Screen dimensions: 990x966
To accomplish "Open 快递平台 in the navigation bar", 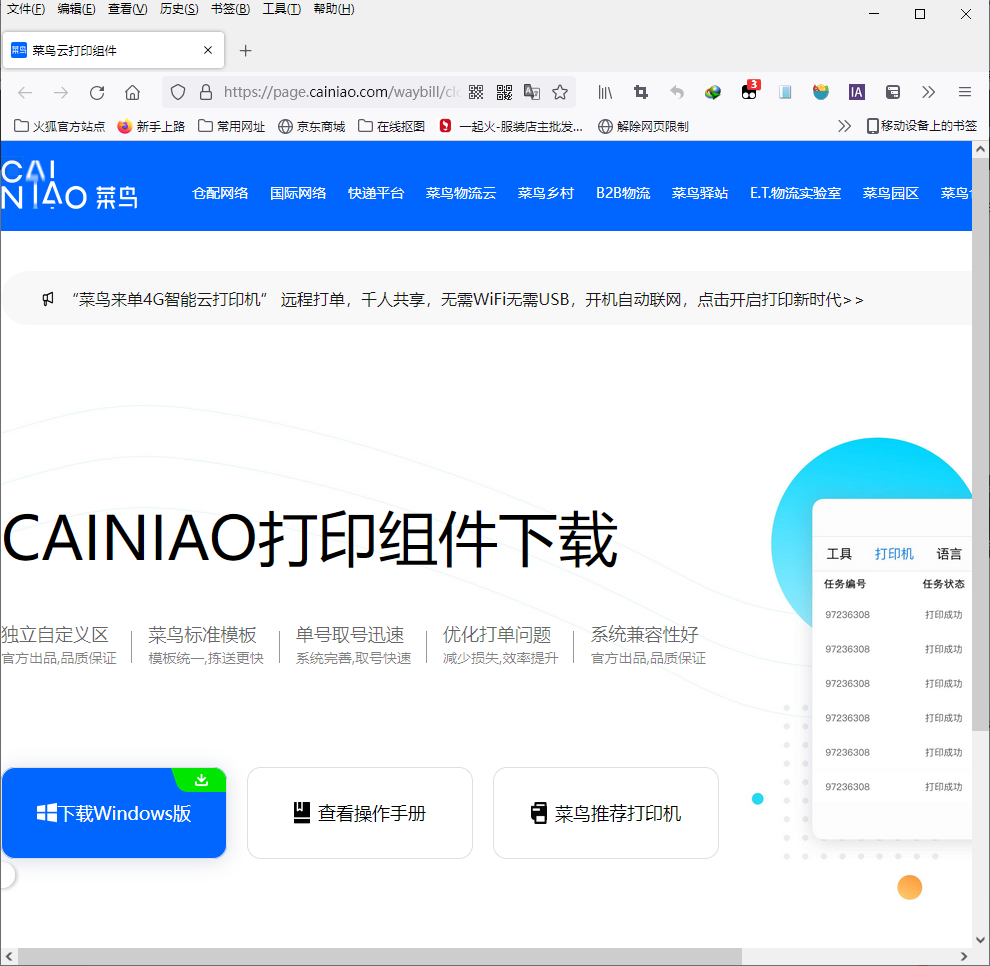I will click(x=376, y=193).
